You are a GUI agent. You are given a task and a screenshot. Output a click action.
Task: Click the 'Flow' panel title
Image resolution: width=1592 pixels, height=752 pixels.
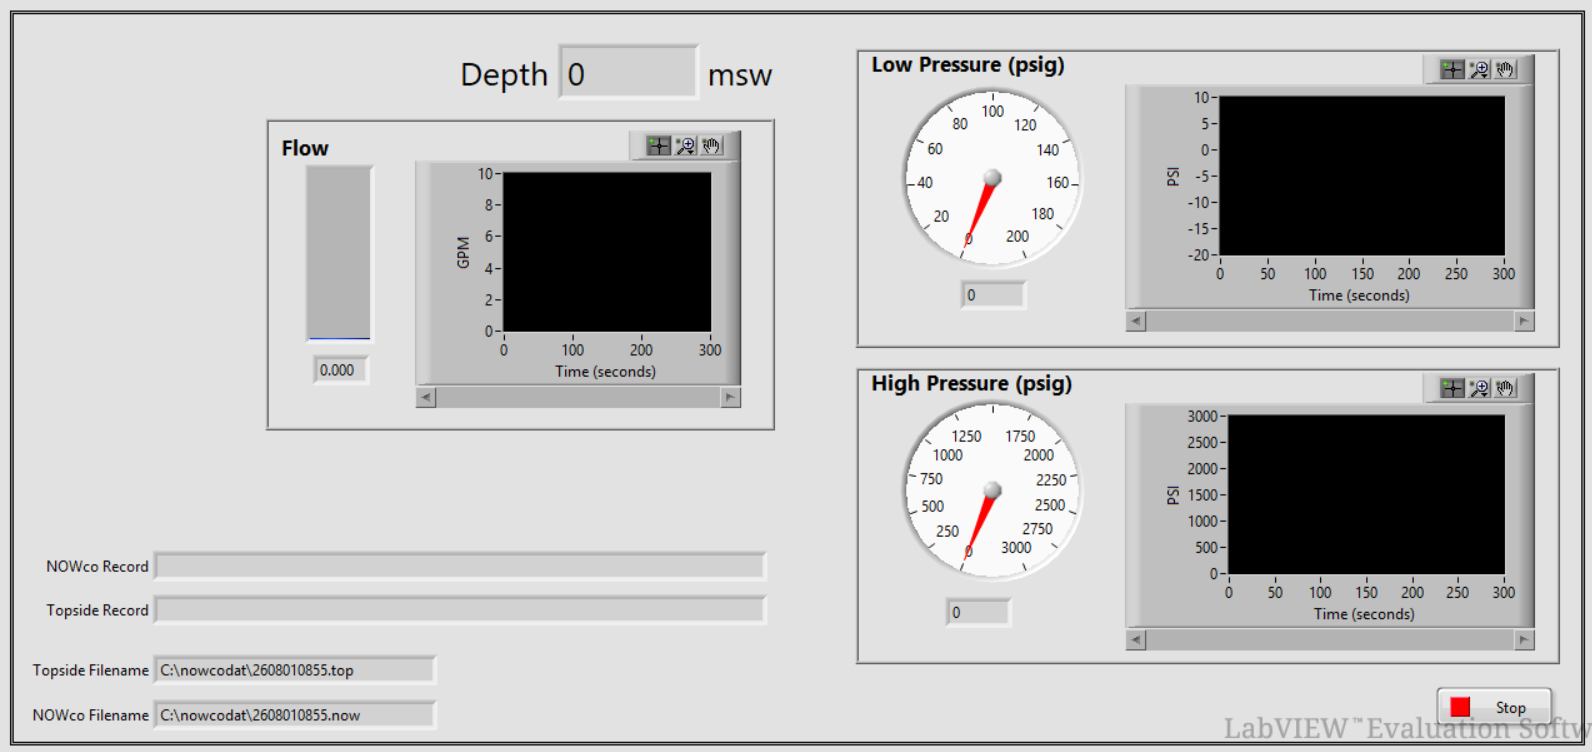tap(305, 148)
